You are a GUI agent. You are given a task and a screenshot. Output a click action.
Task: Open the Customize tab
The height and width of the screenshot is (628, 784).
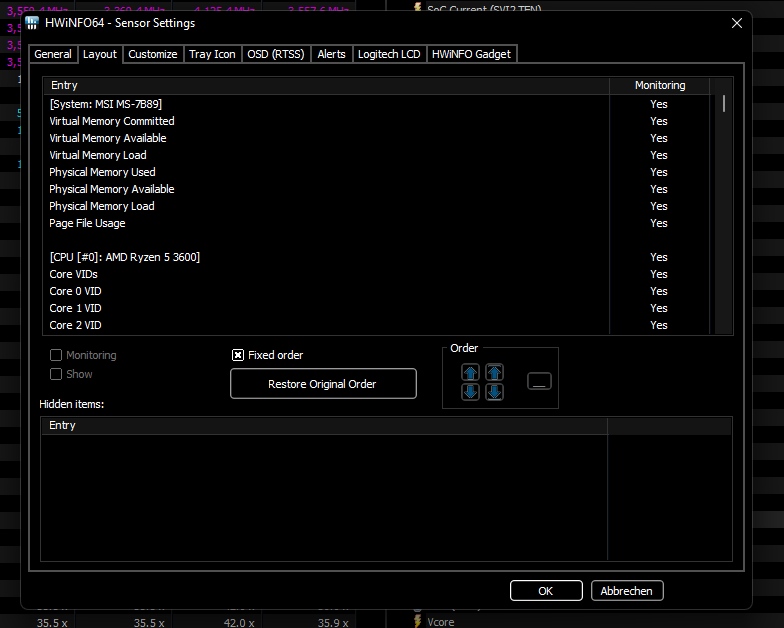152,54
